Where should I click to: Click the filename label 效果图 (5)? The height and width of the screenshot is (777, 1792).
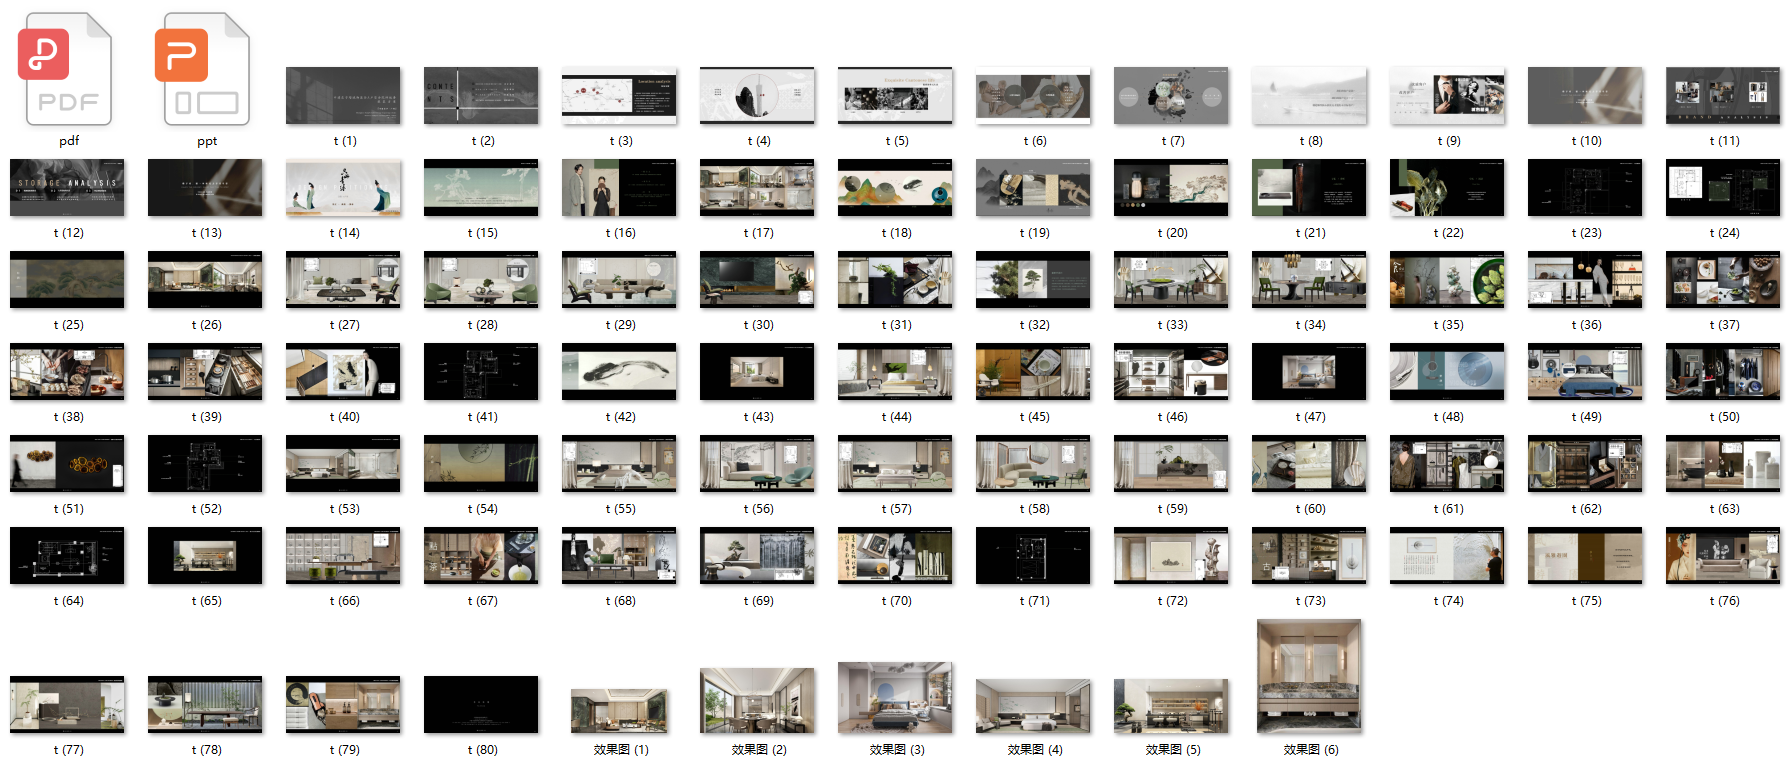pyautogui.click(x=1172, y=750)
